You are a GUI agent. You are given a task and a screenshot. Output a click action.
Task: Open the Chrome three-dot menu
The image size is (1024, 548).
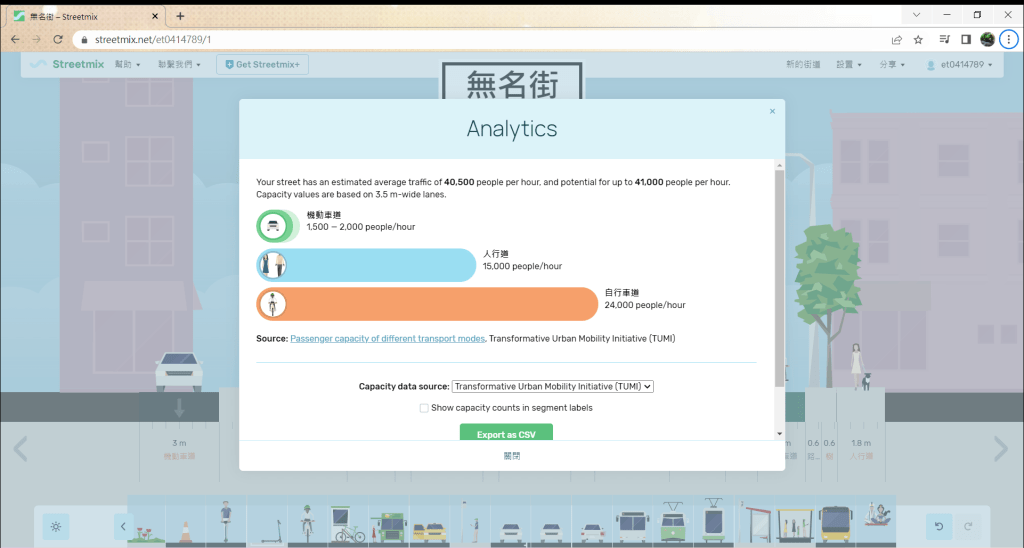click(x=1008, y=40)
